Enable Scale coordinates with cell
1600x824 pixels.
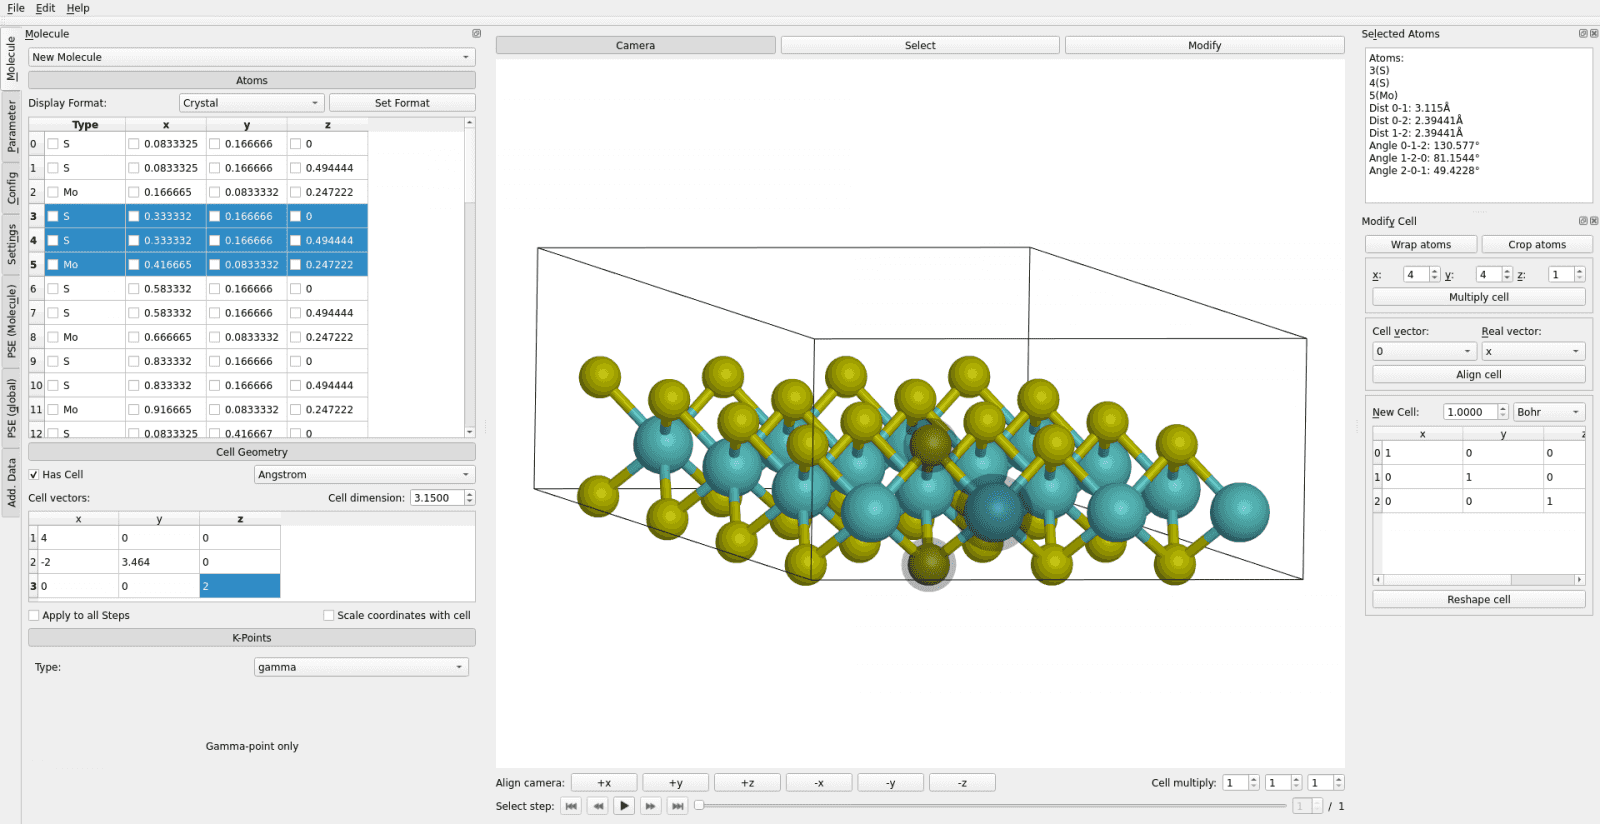pos(329,616)
